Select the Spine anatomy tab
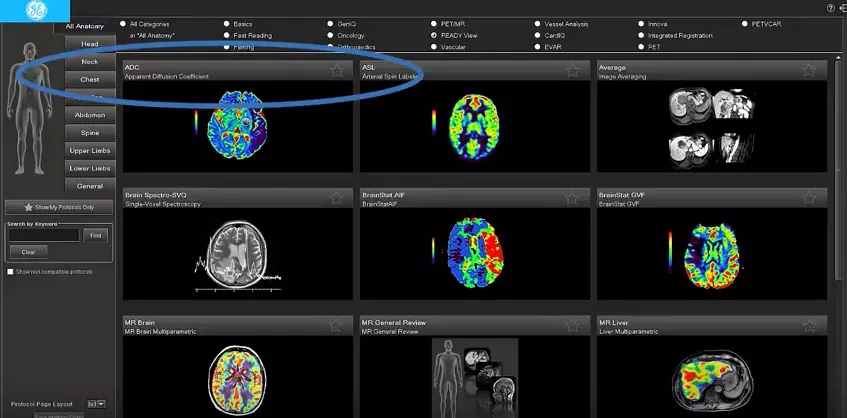This screenshot has height=418, width=847. coord(90,133)
